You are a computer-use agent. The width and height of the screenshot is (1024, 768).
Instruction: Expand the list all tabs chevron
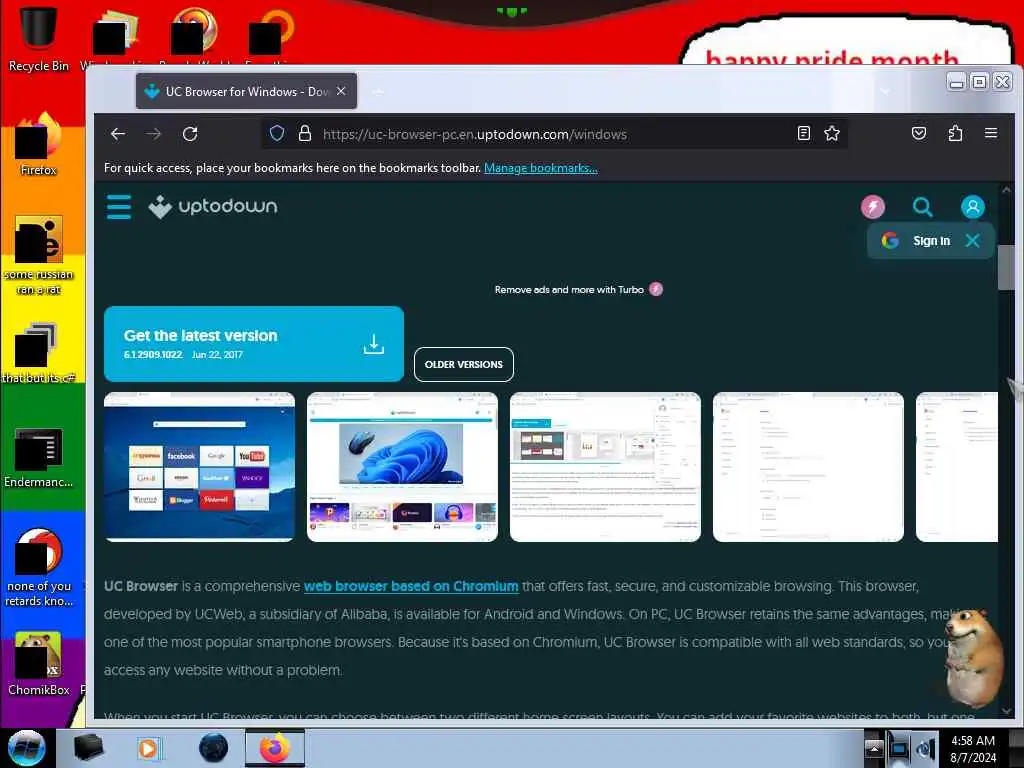click(886, 91)
